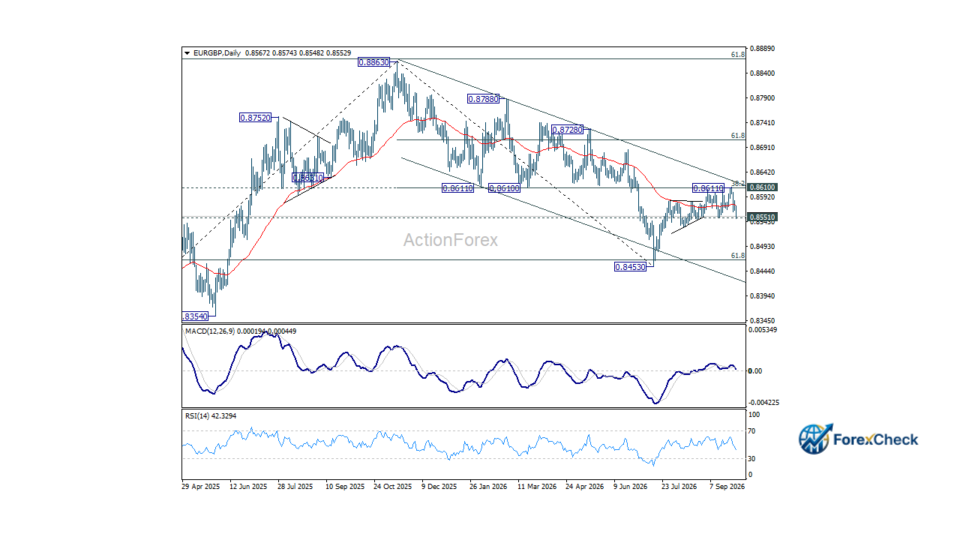Click the 0.86100 tag on price axis
960x540 pixels.
[762, 187]
